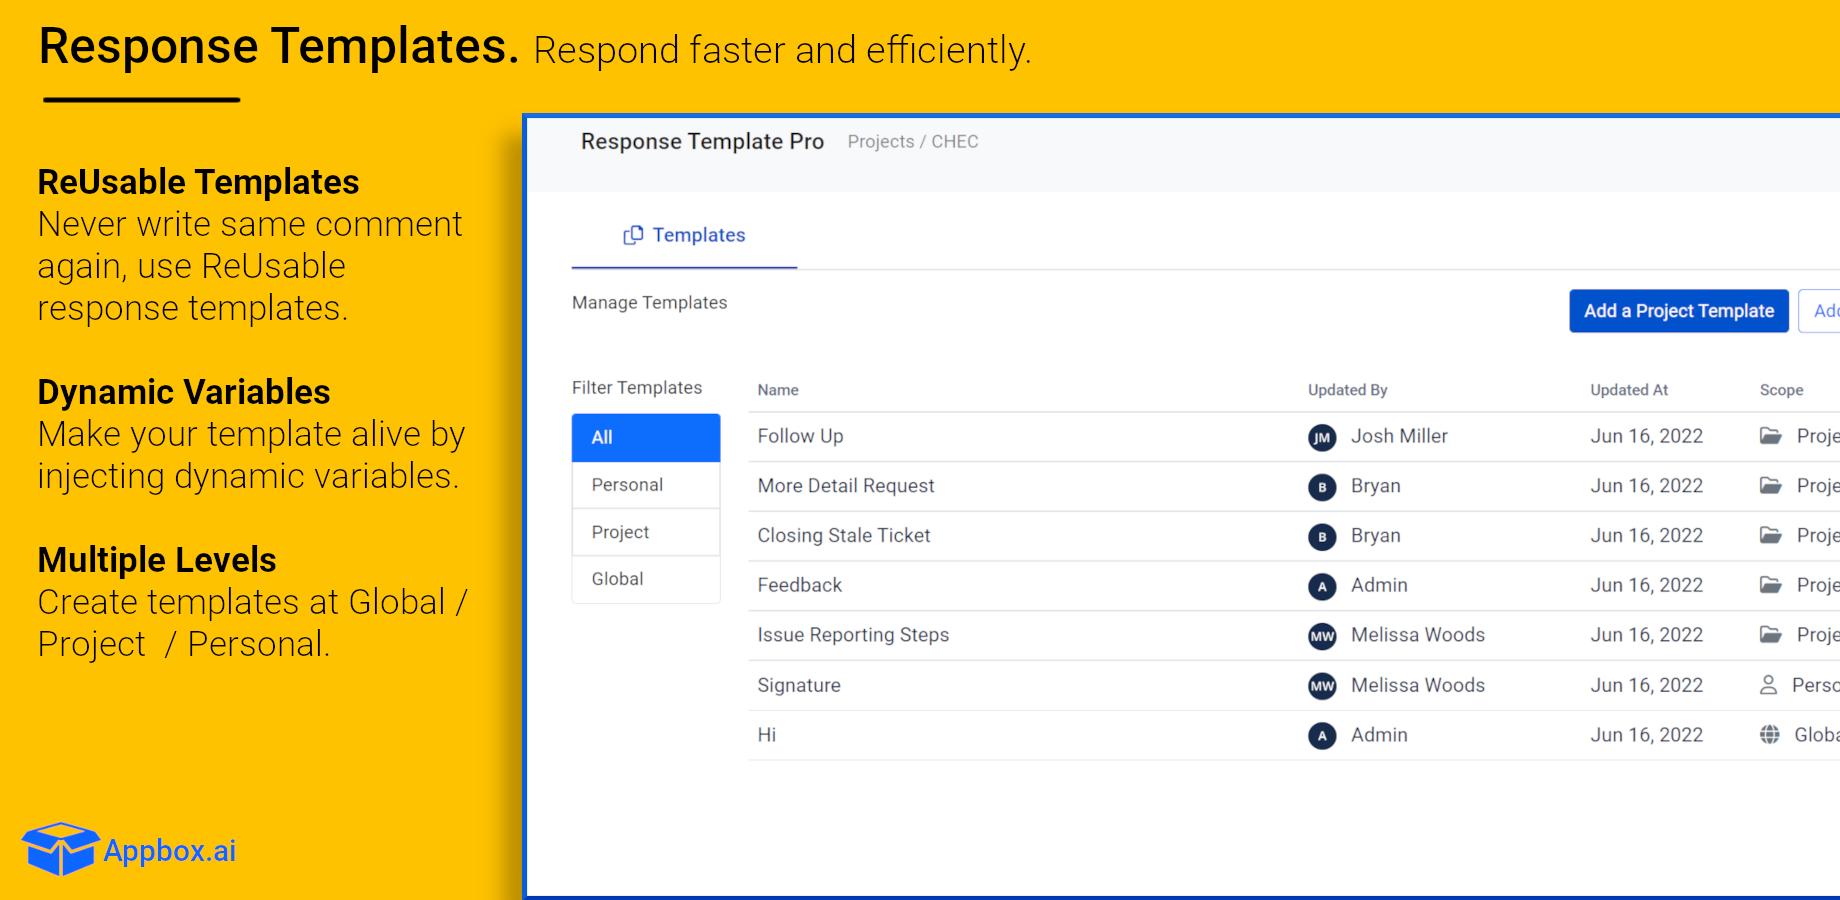Click the Manage Templates label
Image resolution: width=1840 pixels, height=900 pixels.
click(650, 303)
